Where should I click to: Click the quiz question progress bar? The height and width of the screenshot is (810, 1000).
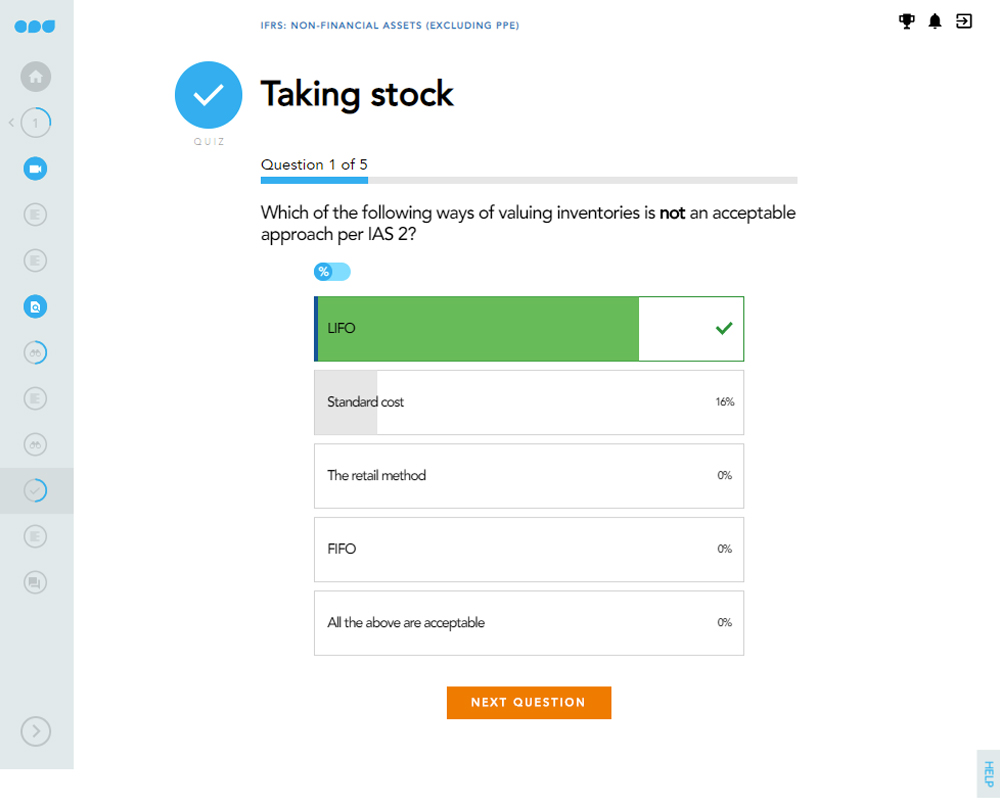pyautogui.click(x=528, y=181)
